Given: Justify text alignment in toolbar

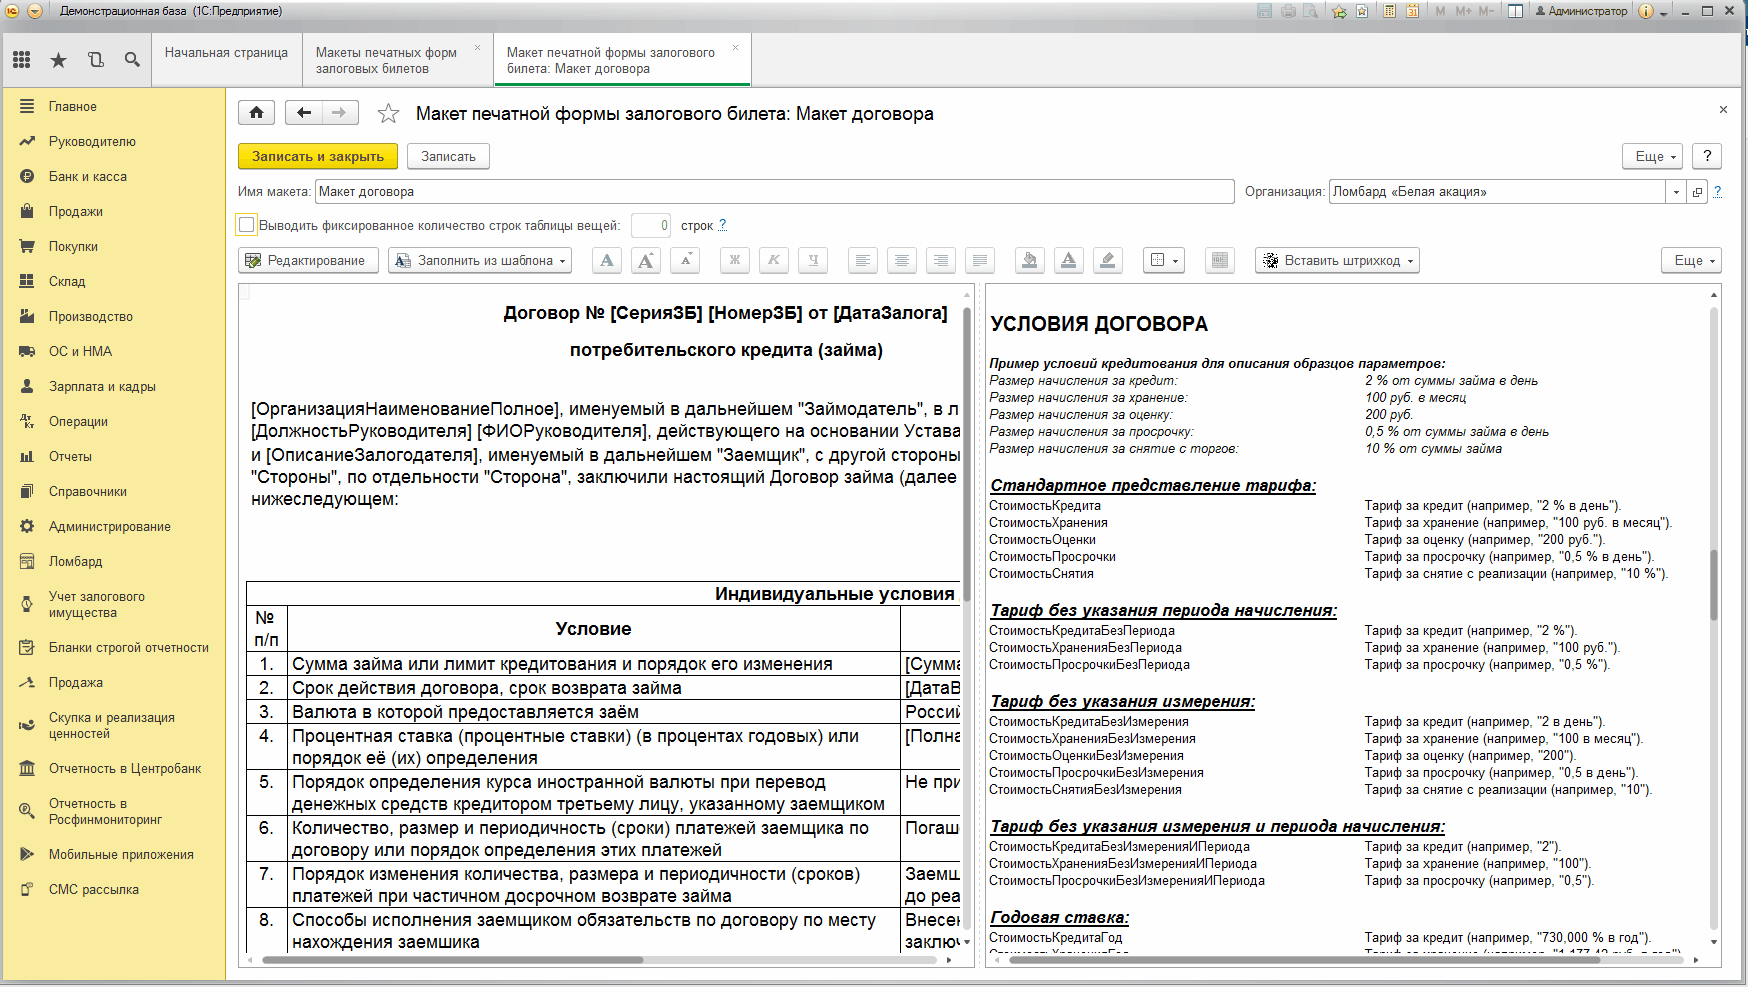Looking at the screenshot, I should coord(980,260).
